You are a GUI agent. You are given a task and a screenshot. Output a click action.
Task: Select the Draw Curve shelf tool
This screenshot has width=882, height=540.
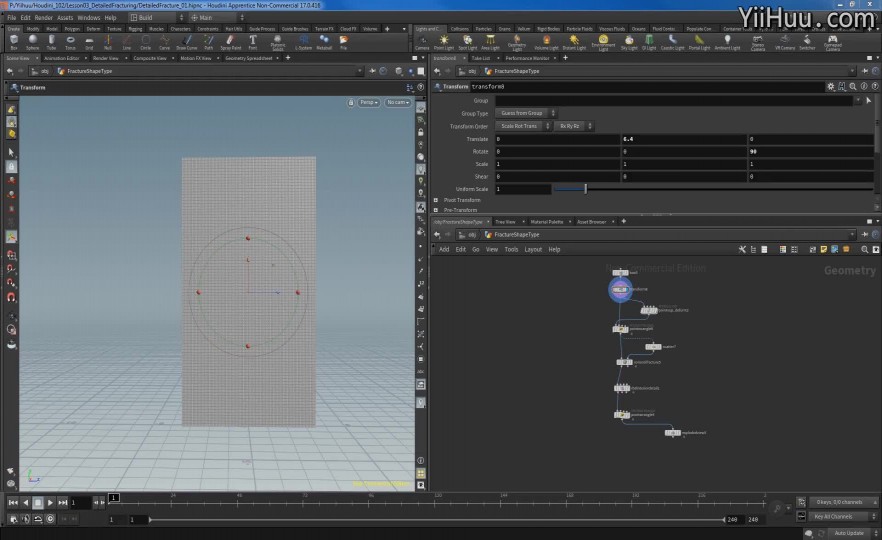coord(187,42)
